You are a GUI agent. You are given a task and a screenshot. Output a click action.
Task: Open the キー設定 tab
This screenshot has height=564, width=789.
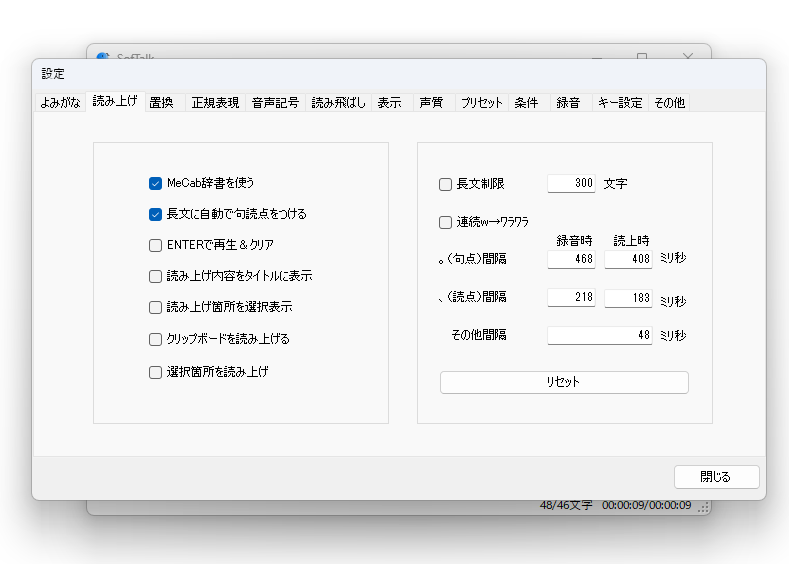(x=620, y=103)
